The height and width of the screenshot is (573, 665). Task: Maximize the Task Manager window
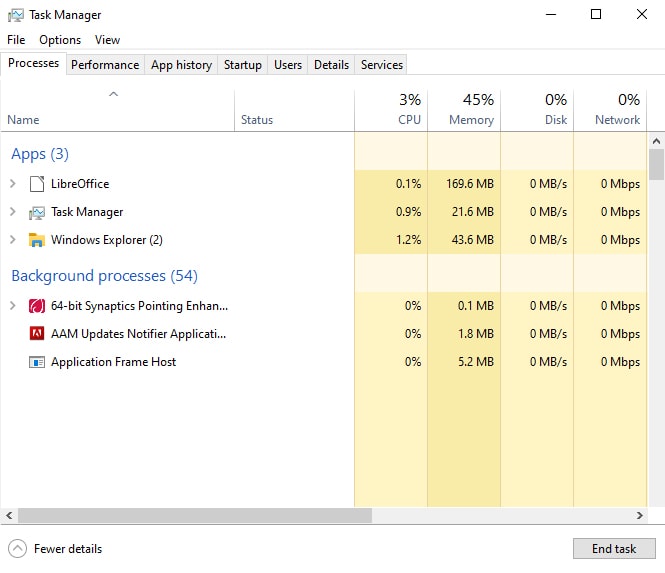(596, 14)
